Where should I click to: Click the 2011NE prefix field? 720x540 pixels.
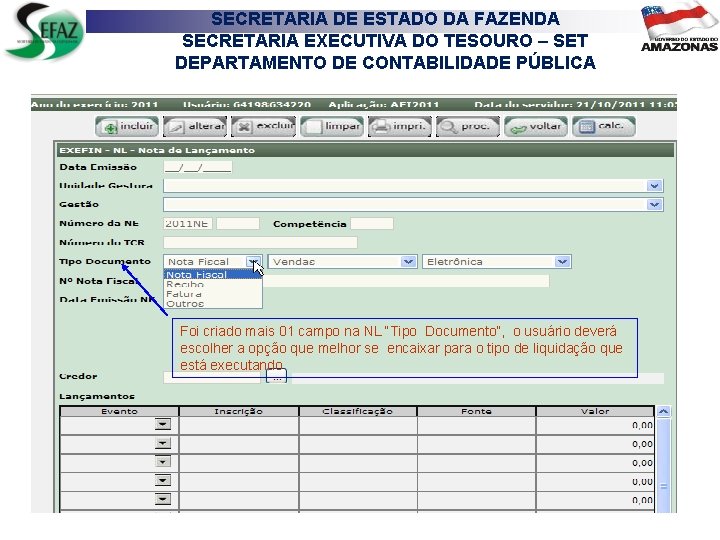click(x=187, y=224)
